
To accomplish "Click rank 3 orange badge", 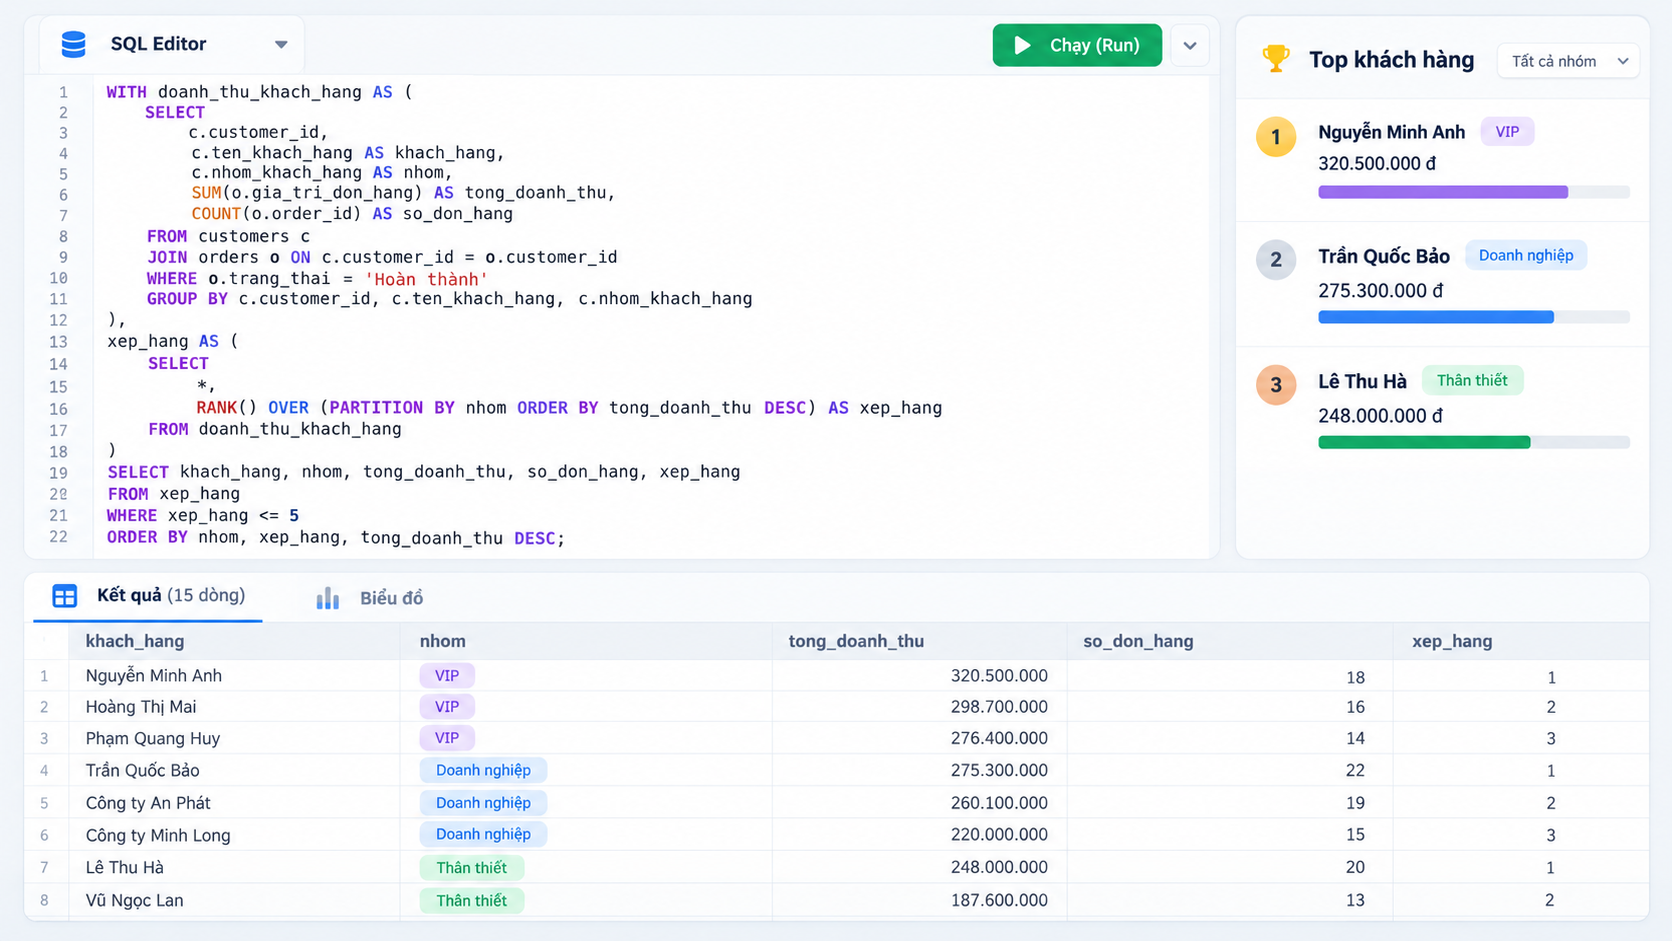I will (1275, 385).
